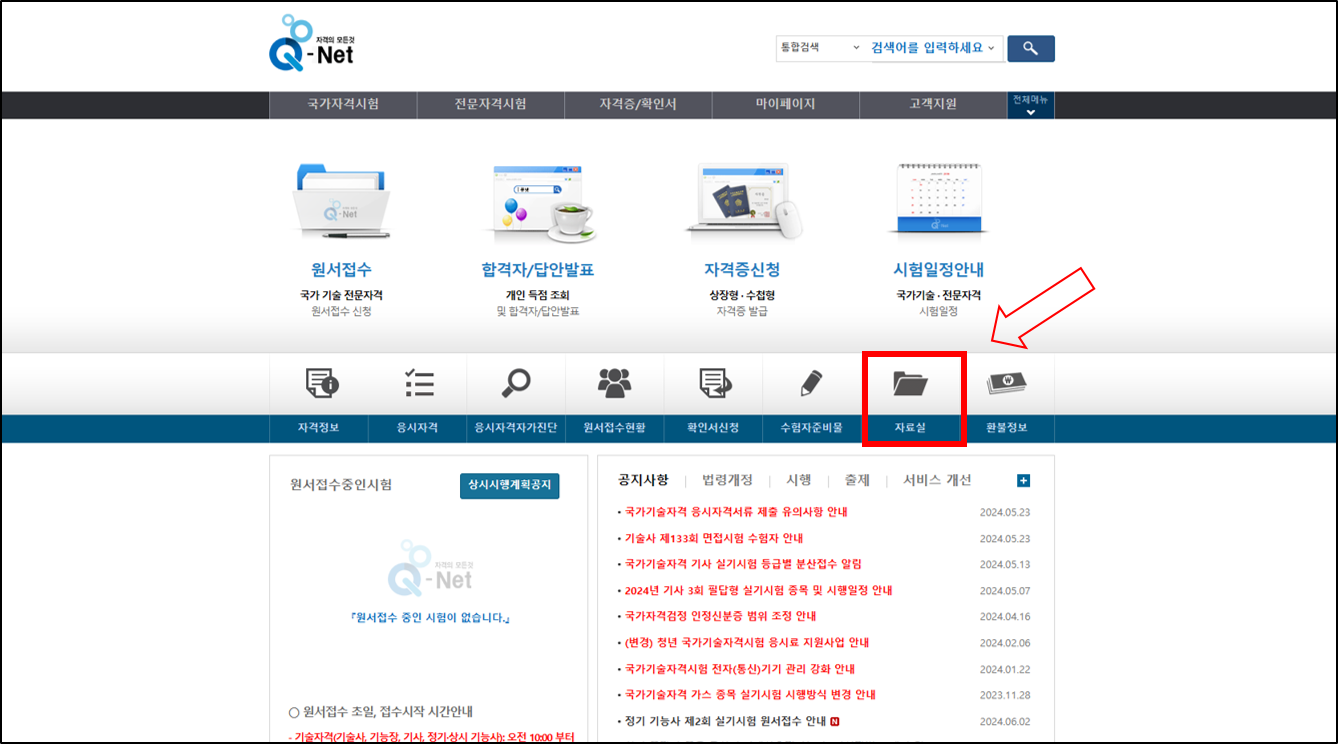The height and width of the screenshot is (744, 1338).
Task: Open the 자료실 folder icon
Action: coord(913,383)
